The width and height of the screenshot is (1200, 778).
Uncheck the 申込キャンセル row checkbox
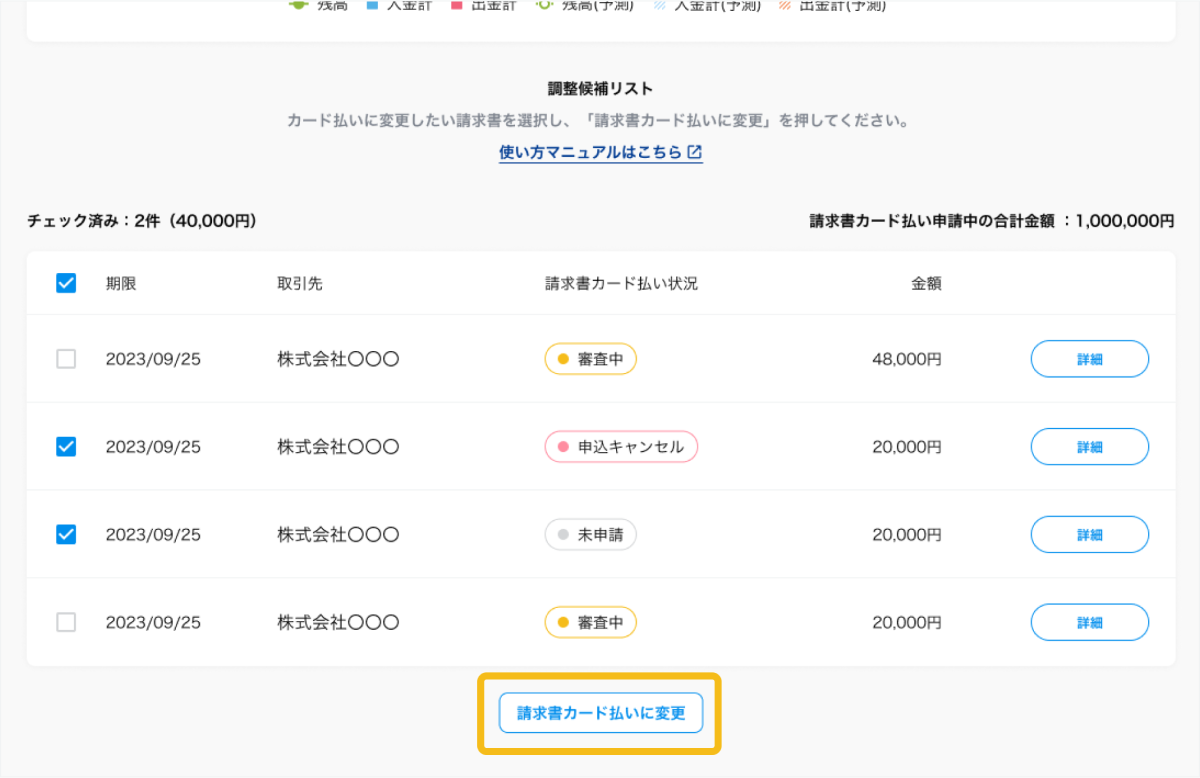tap(66, 447)
